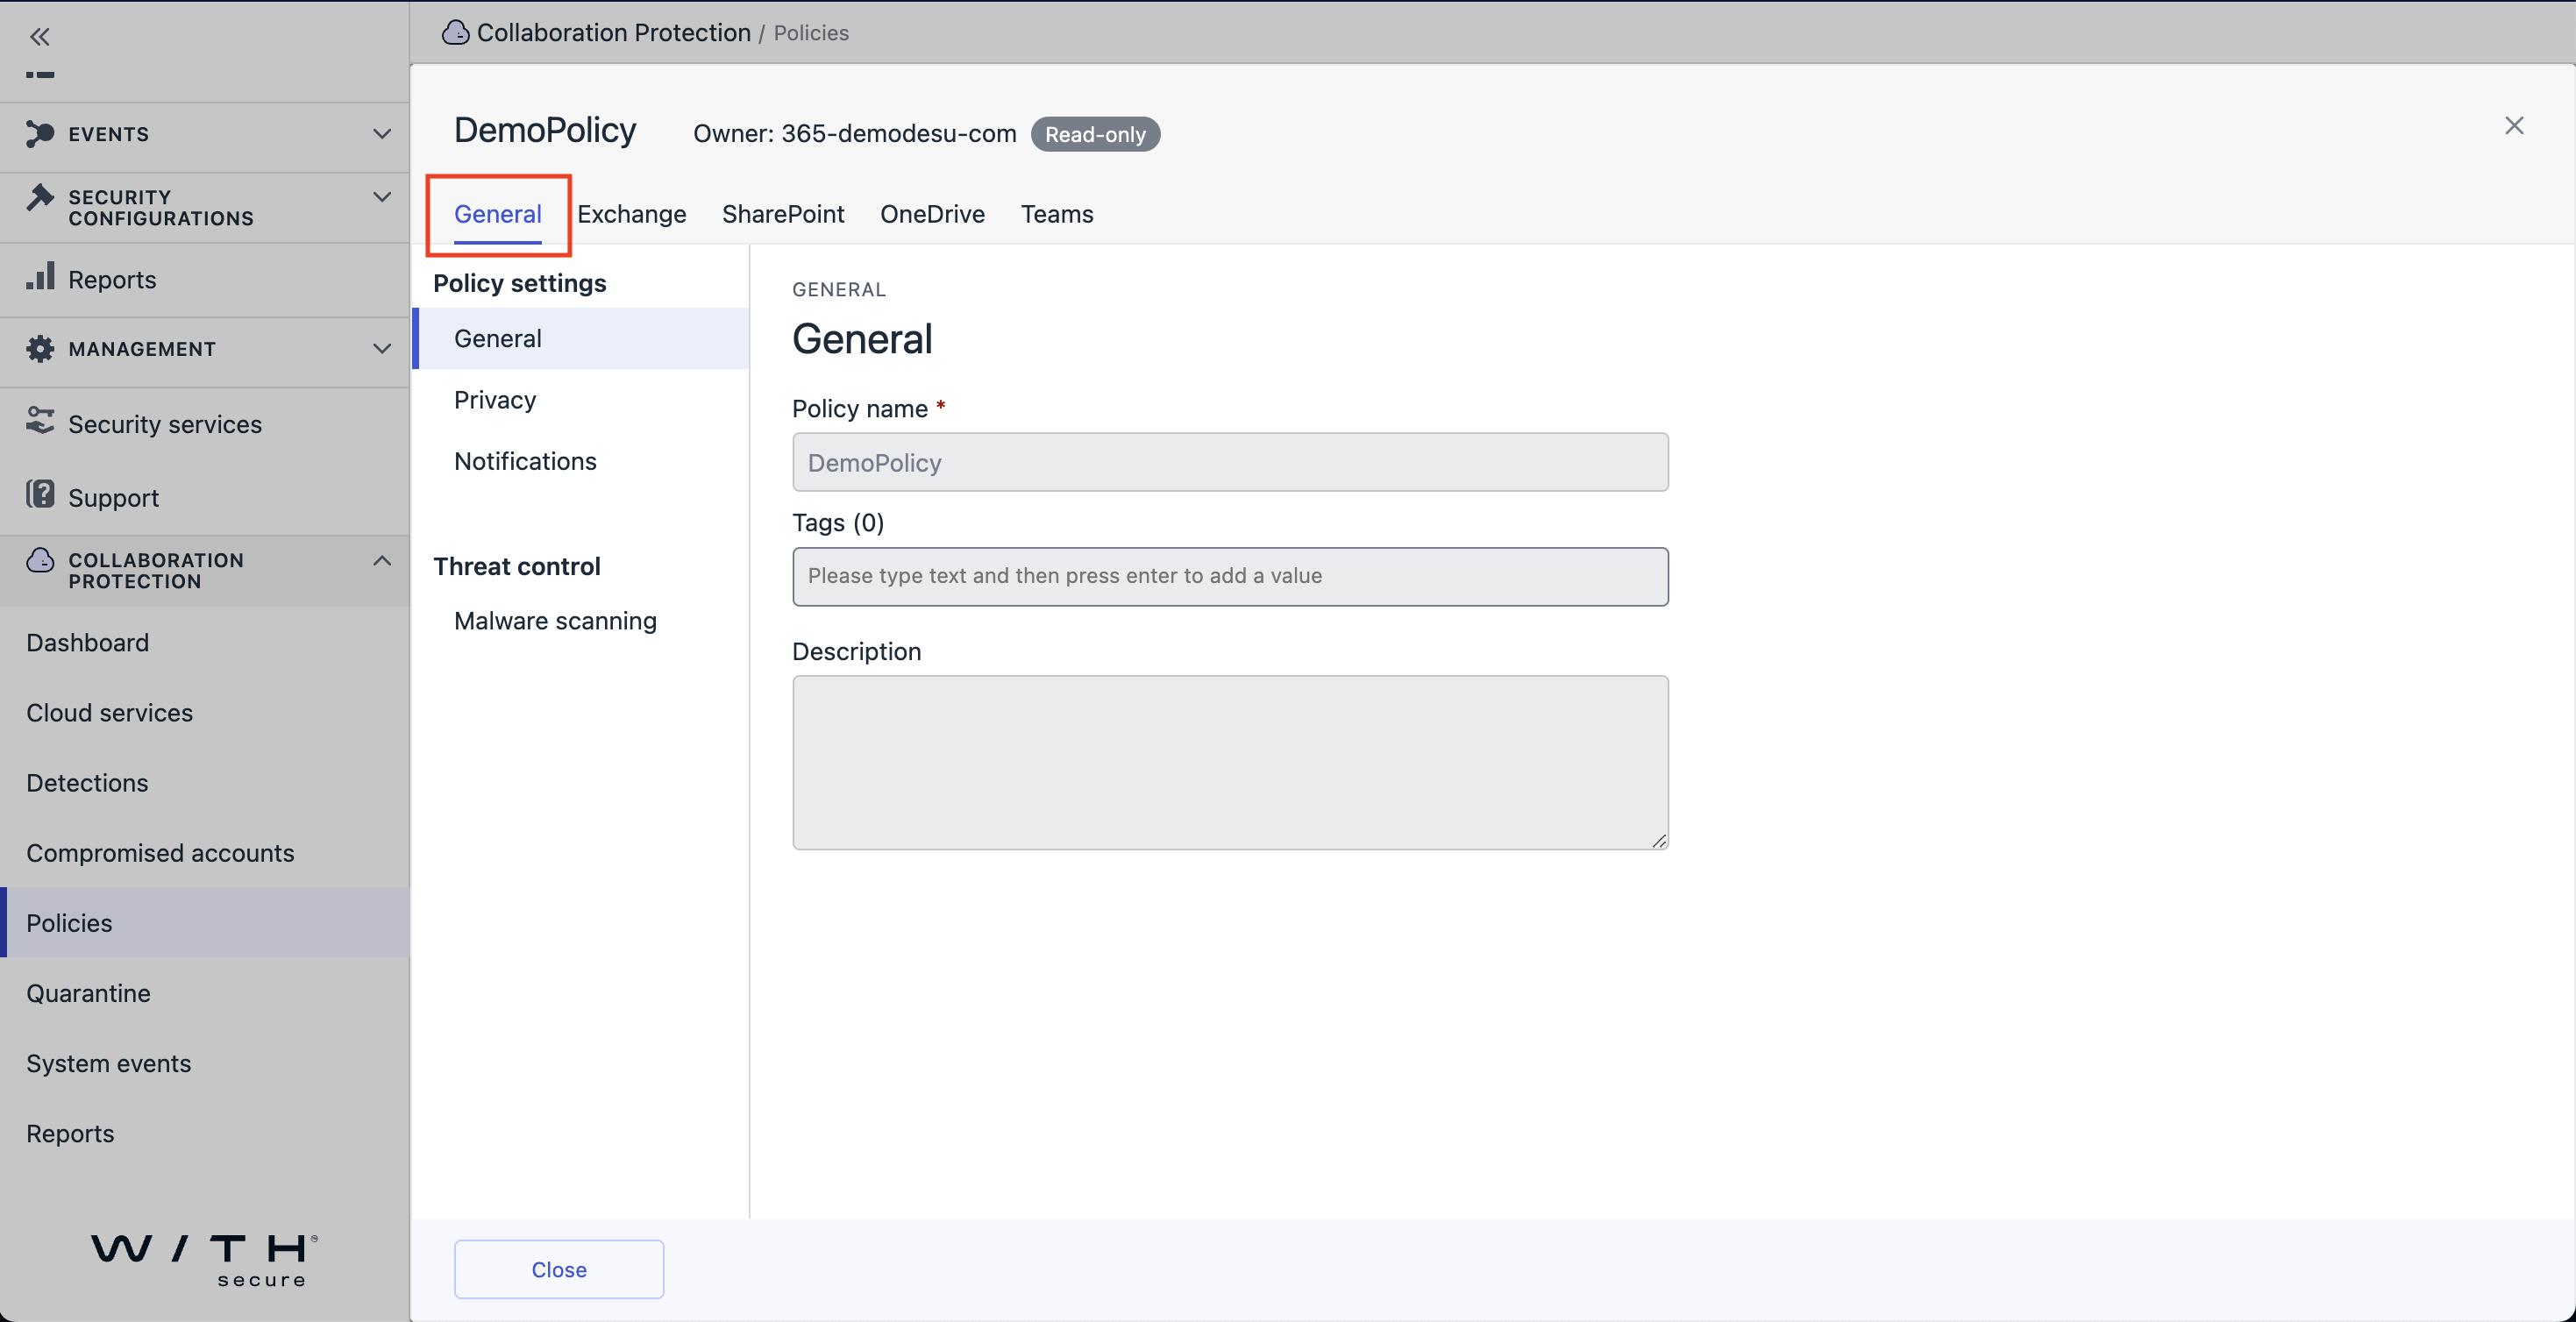Select General under Policy settings
Viewport: 2576px width, 1322px height.
581,339
